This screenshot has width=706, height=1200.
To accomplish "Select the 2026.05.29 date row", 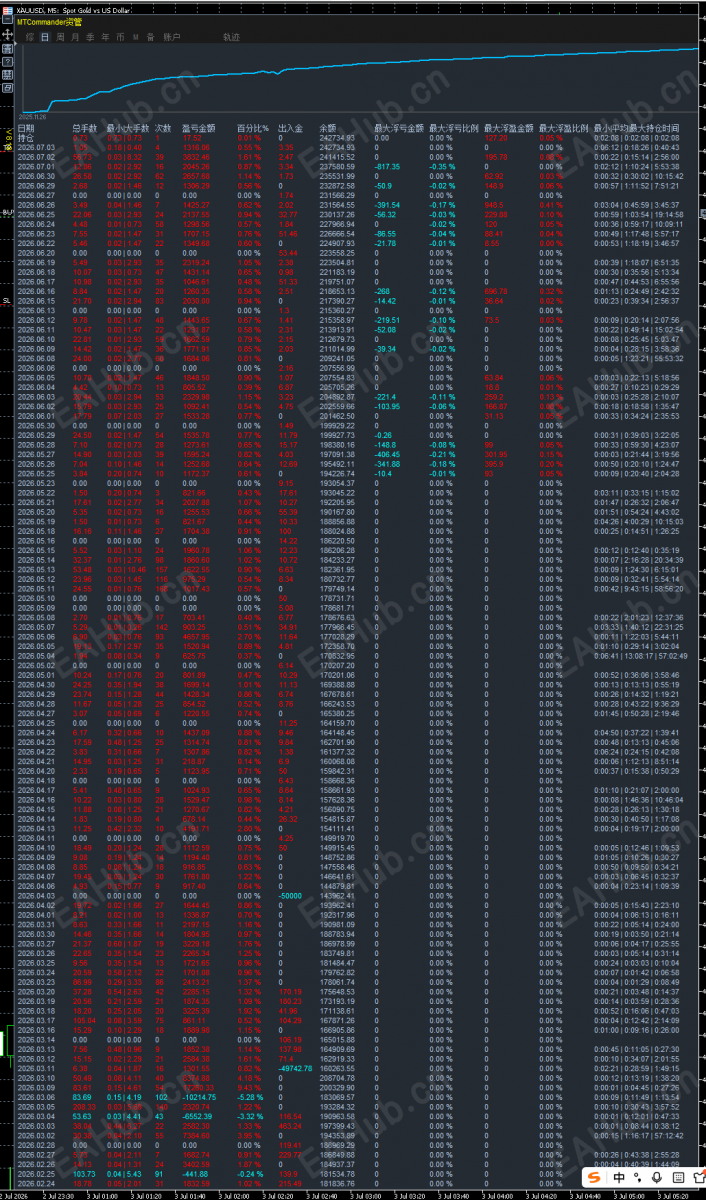I will (x=36, y=434).
